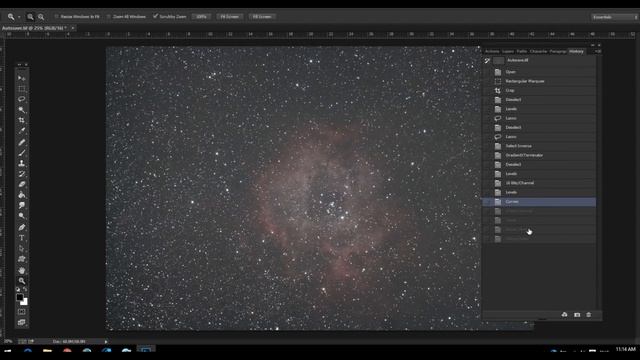Select the Quick Selection tool
This screenshot has width=640, height=360.
(x=22, y=109)
